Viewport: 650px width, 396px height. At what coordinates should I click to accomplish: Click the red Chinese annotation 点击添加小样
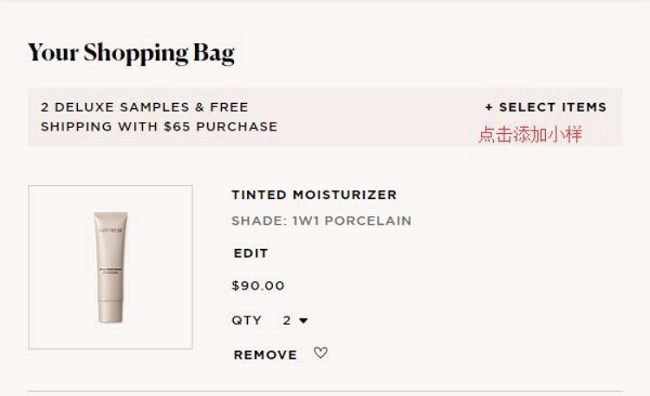click(x=531, y=135)
